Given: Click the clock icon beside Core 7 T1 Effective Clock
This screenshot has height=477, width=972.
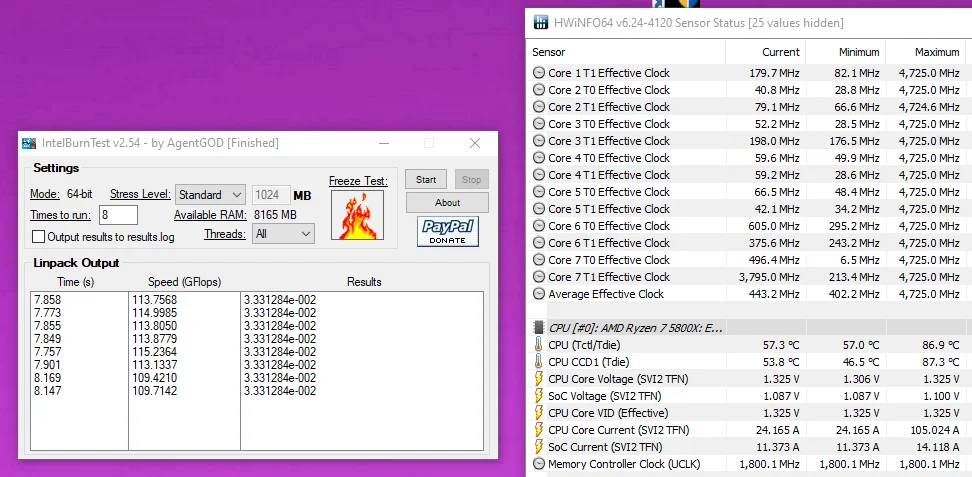Looking at the screenshot, I should (x=539, y=277).
